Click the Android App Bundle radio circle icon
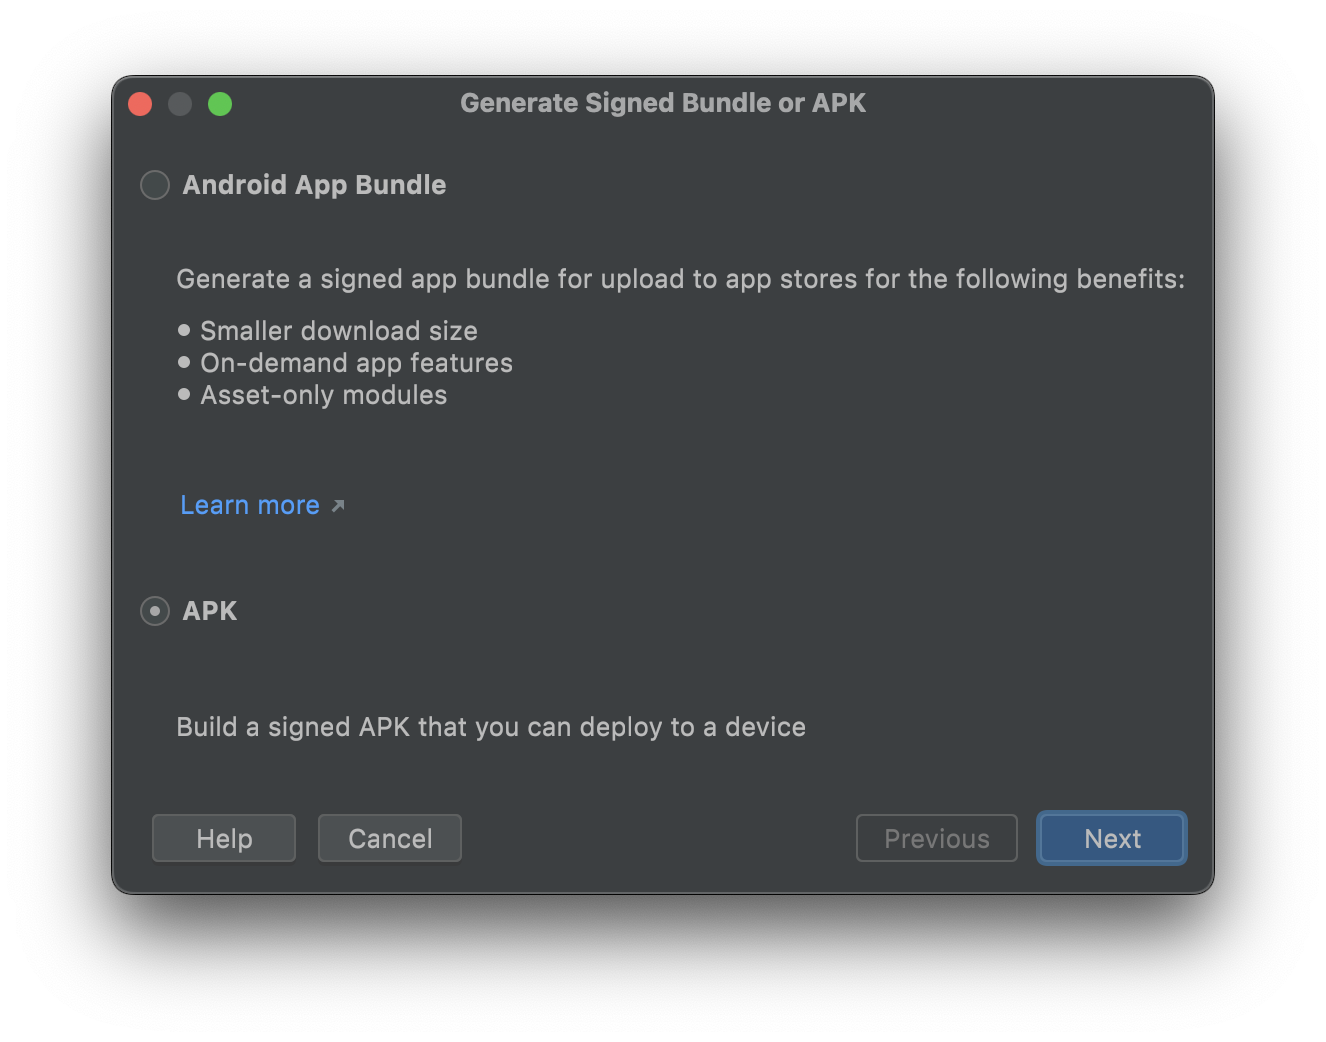Viewport: 1326px width, 1042px height. (x=155, y=185)
